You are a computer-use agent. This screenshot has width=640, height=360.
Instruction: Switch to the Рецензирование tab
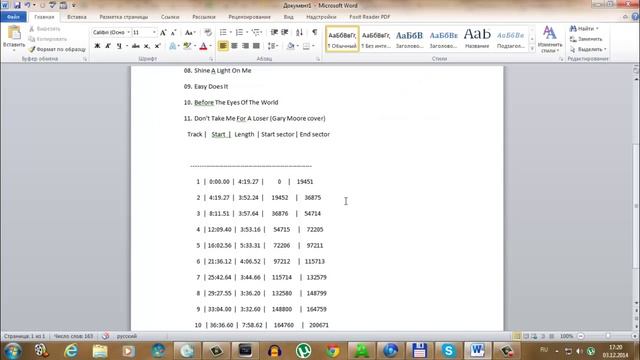click(x=249, y=17)
